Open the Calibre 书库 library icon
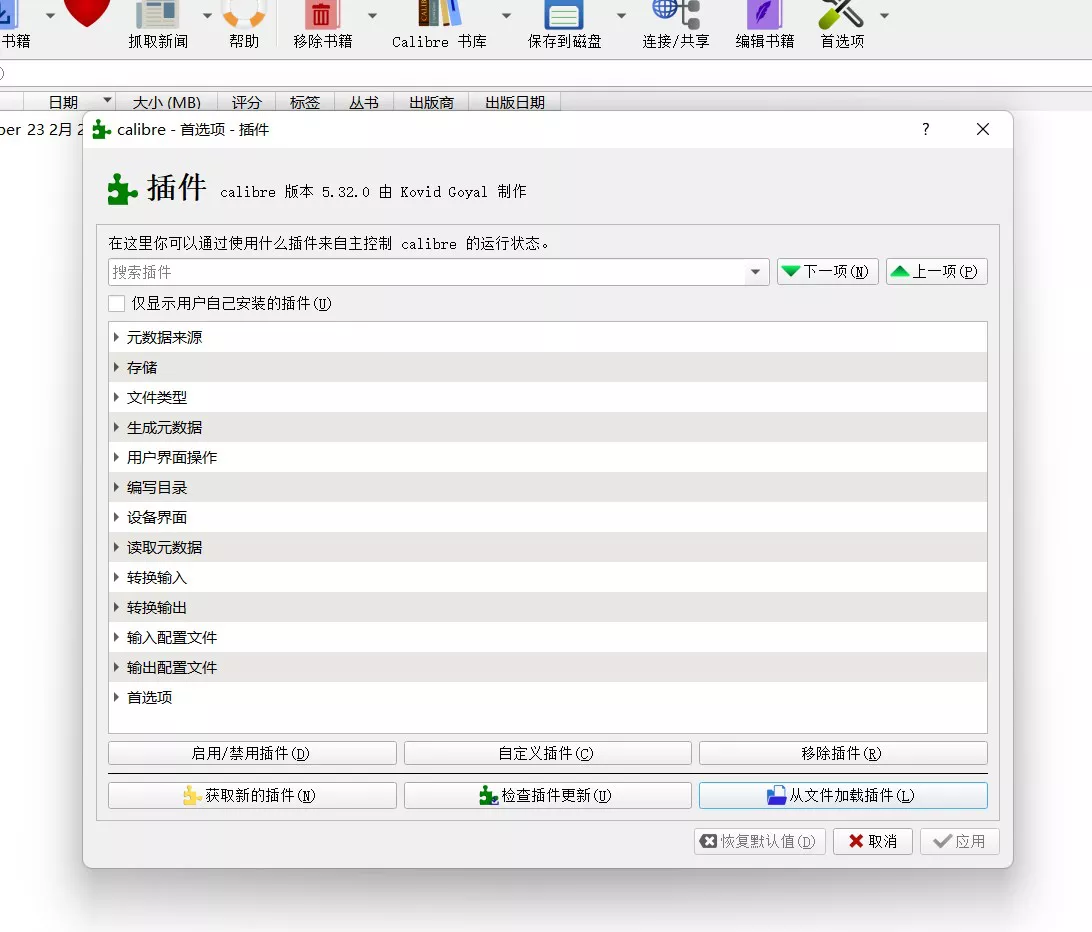The image size is (1092, 932). click(x=439, y=14)
